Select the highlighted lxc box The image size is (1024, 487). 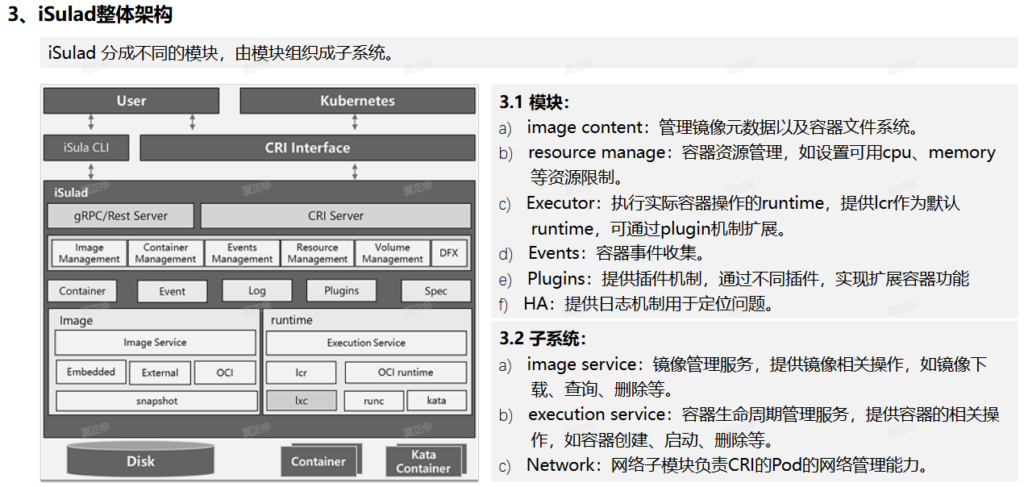[301, 401]
